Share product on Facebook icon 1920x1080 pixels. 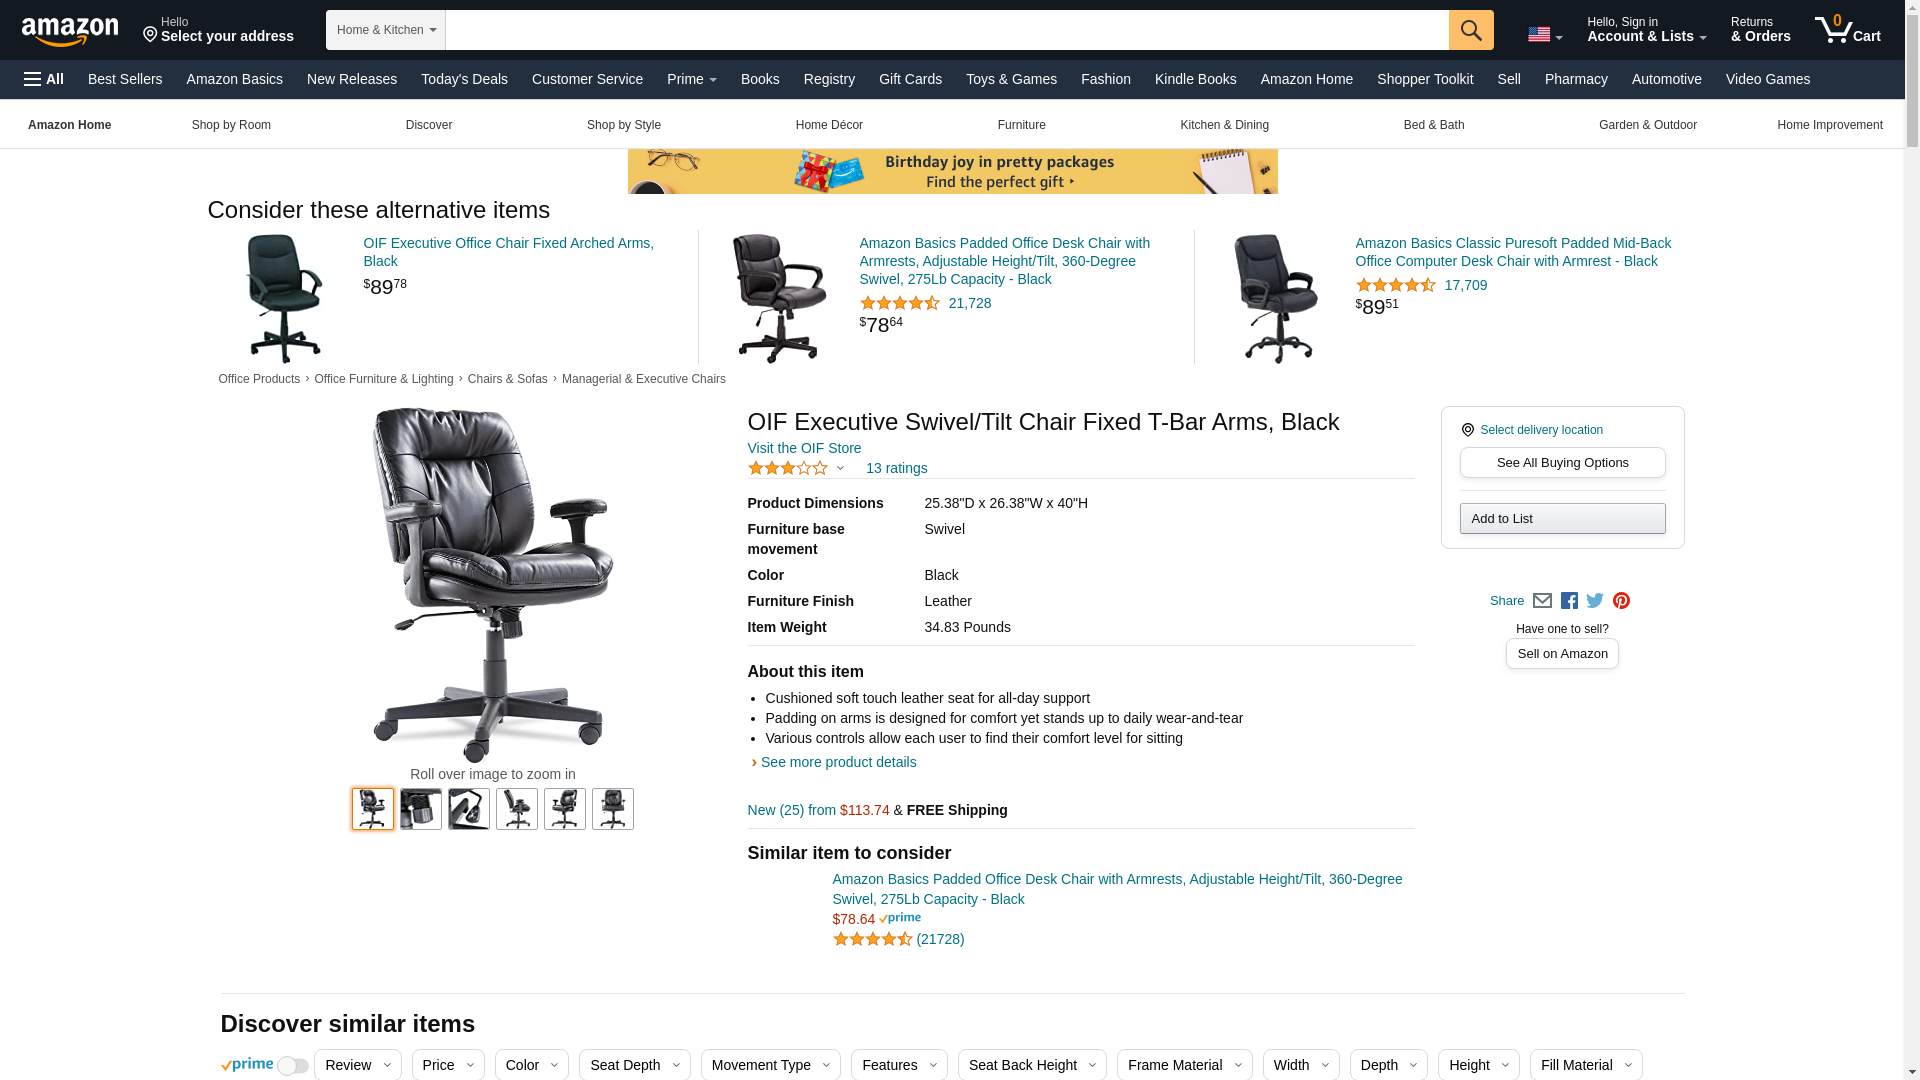[1569, 601]
